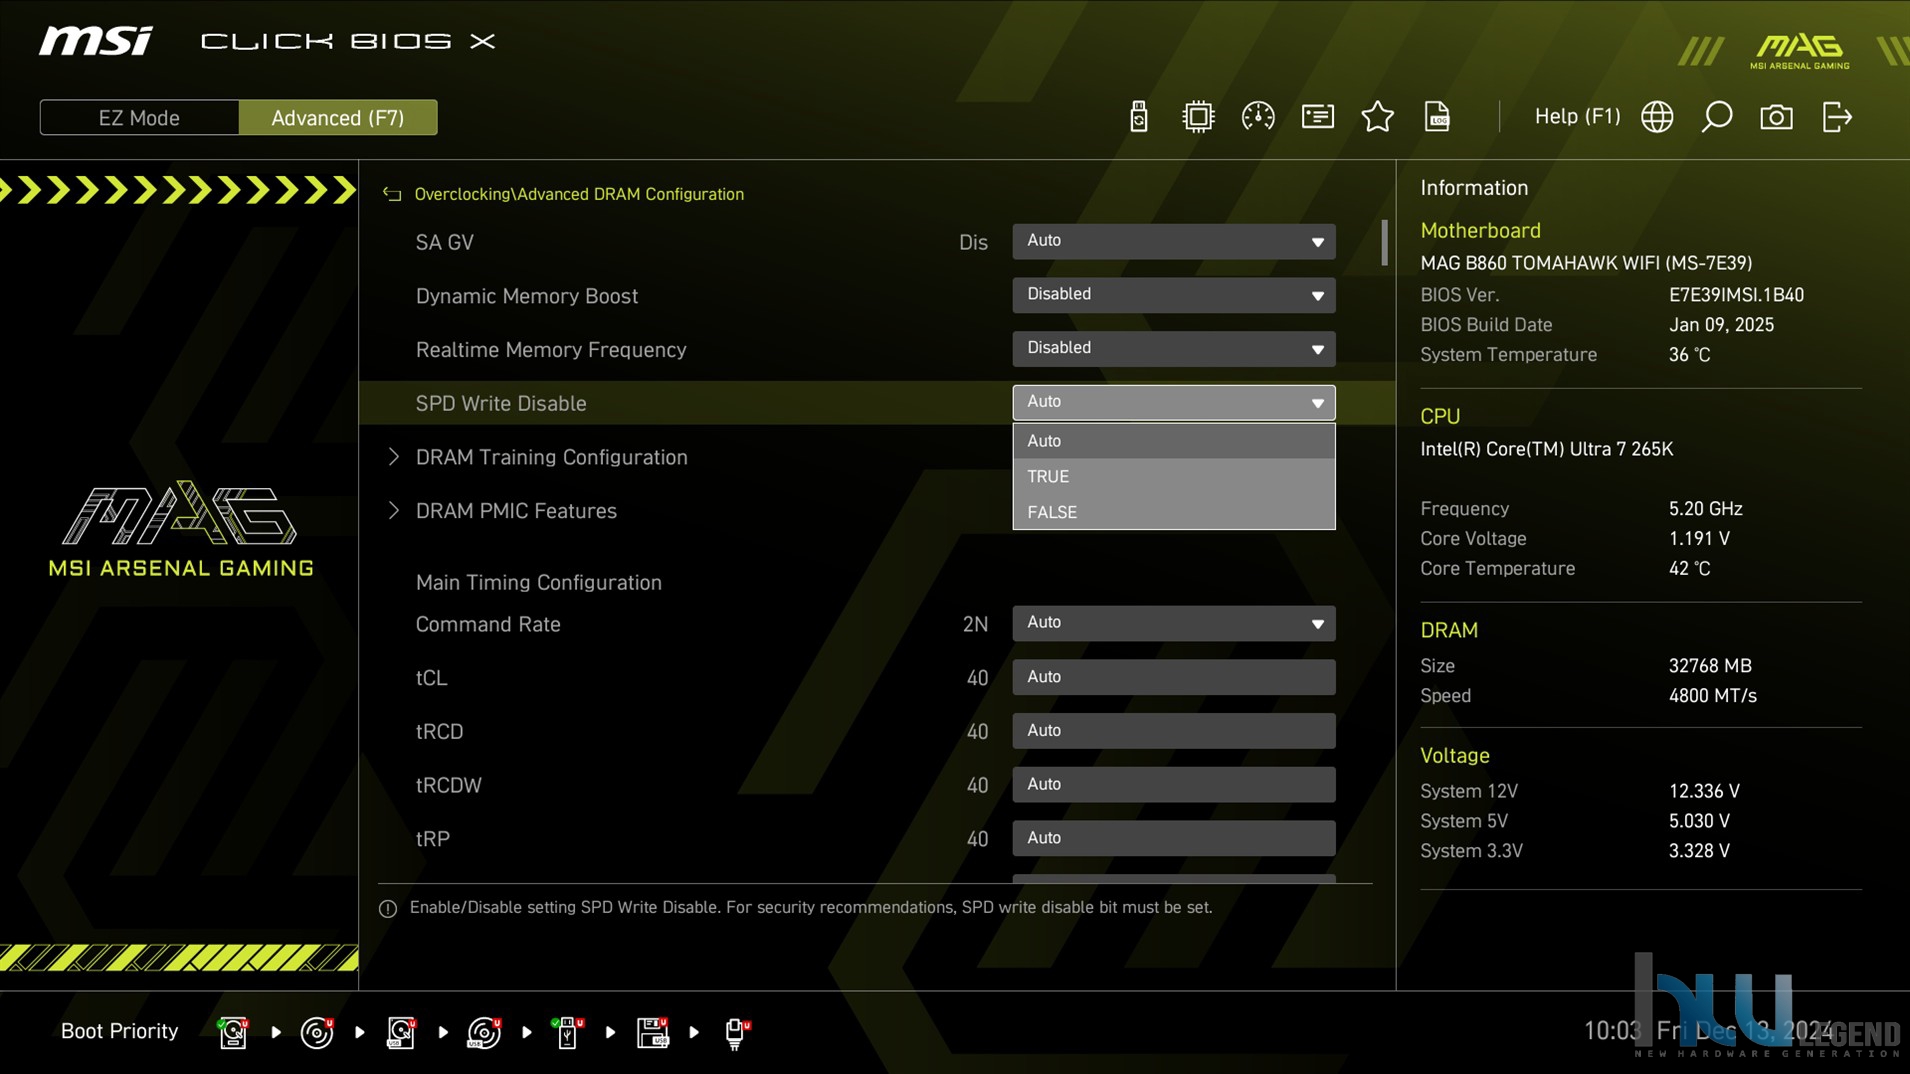
Task: Open the speedometer hardware monitor icon
Action: [1258, 117]
